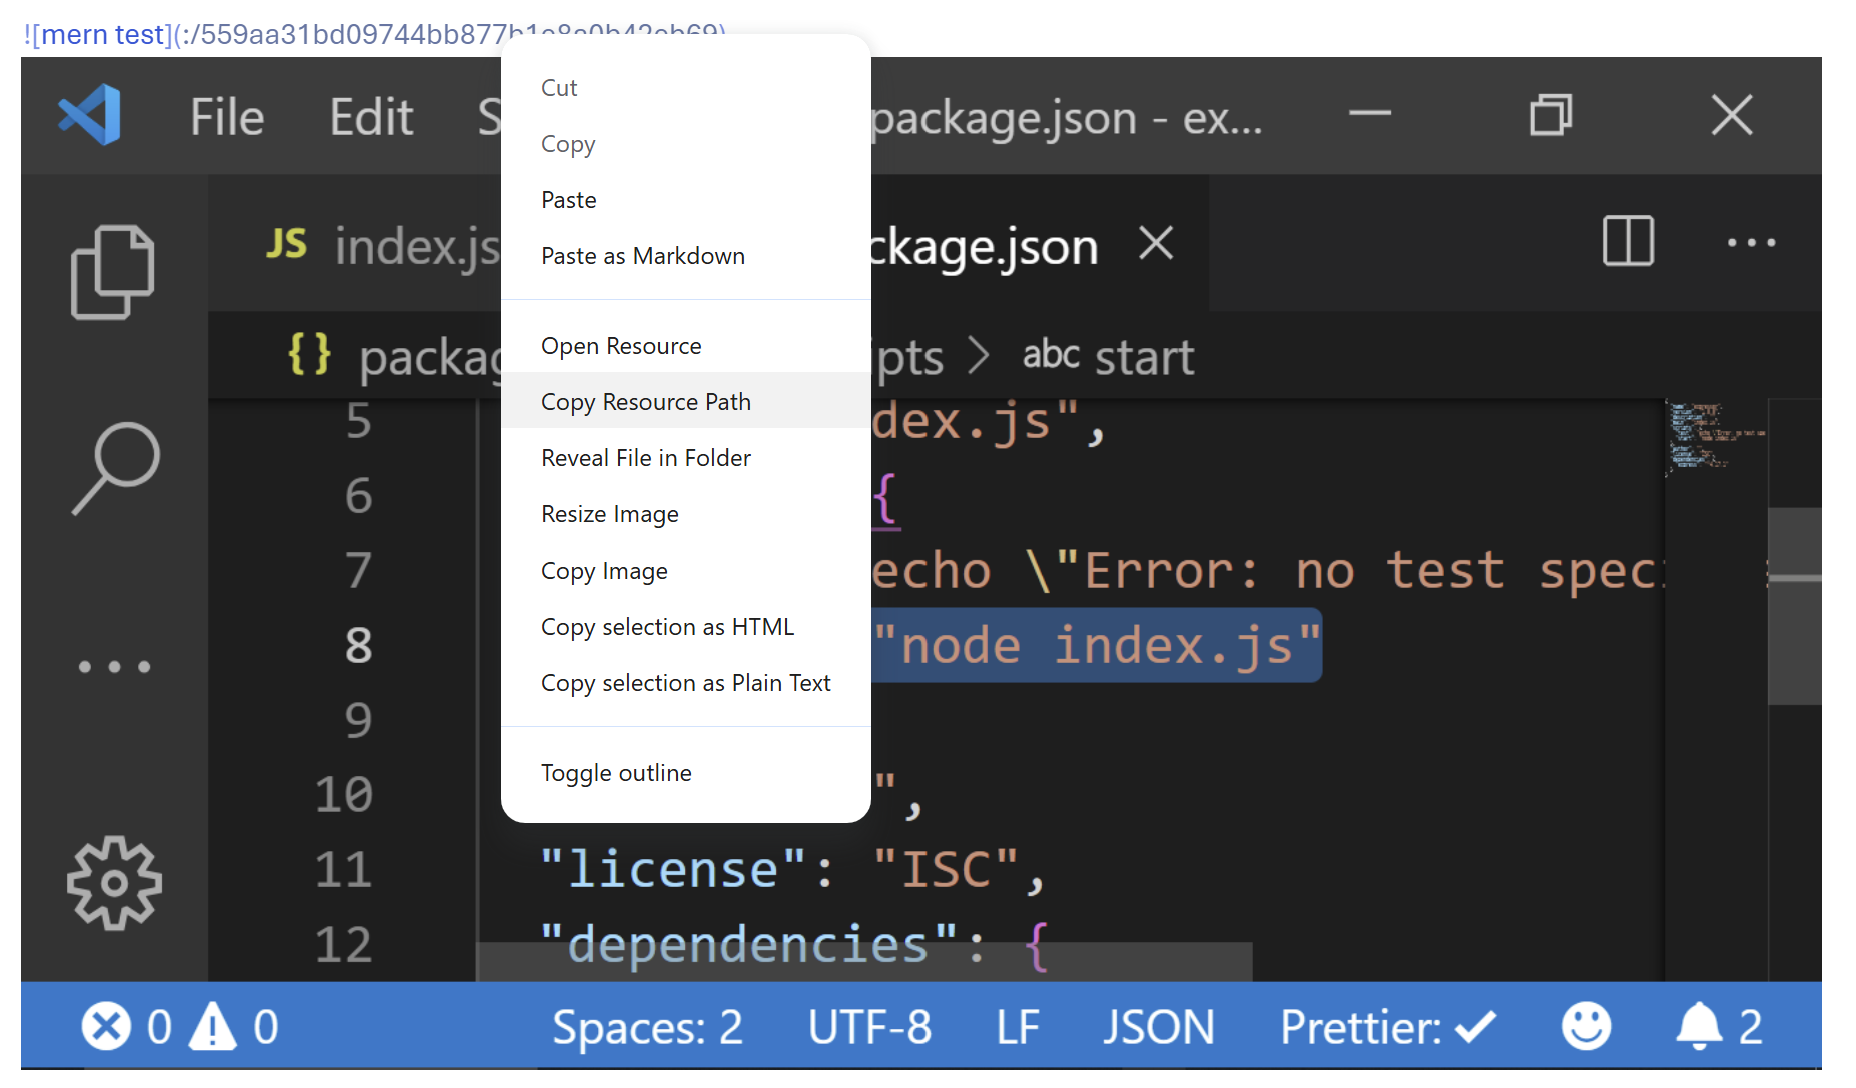Select Paste as Markdown
Screen dimensions: 1856x1088
(686, 256)
